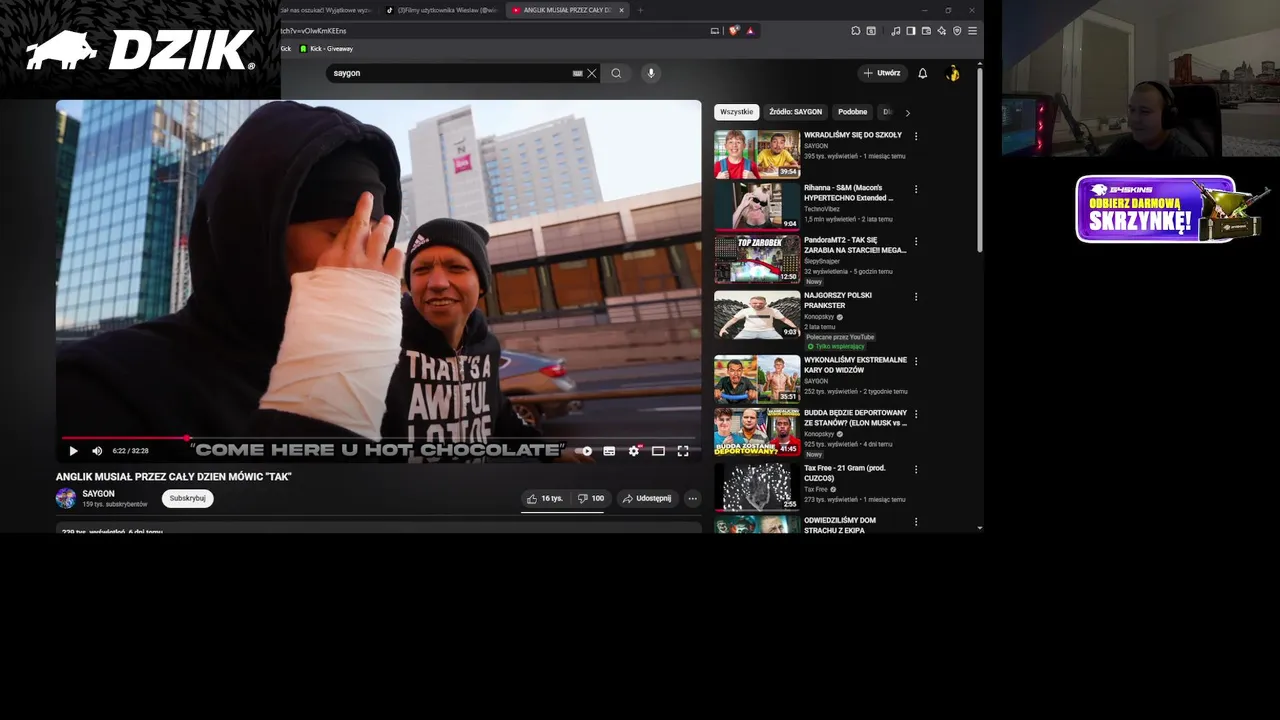This screenshot has width=1280, height=720.
Task: Open options for WYKONALIŚMY EKSTREMALNE KARY
Action: (x=916, y=361)
